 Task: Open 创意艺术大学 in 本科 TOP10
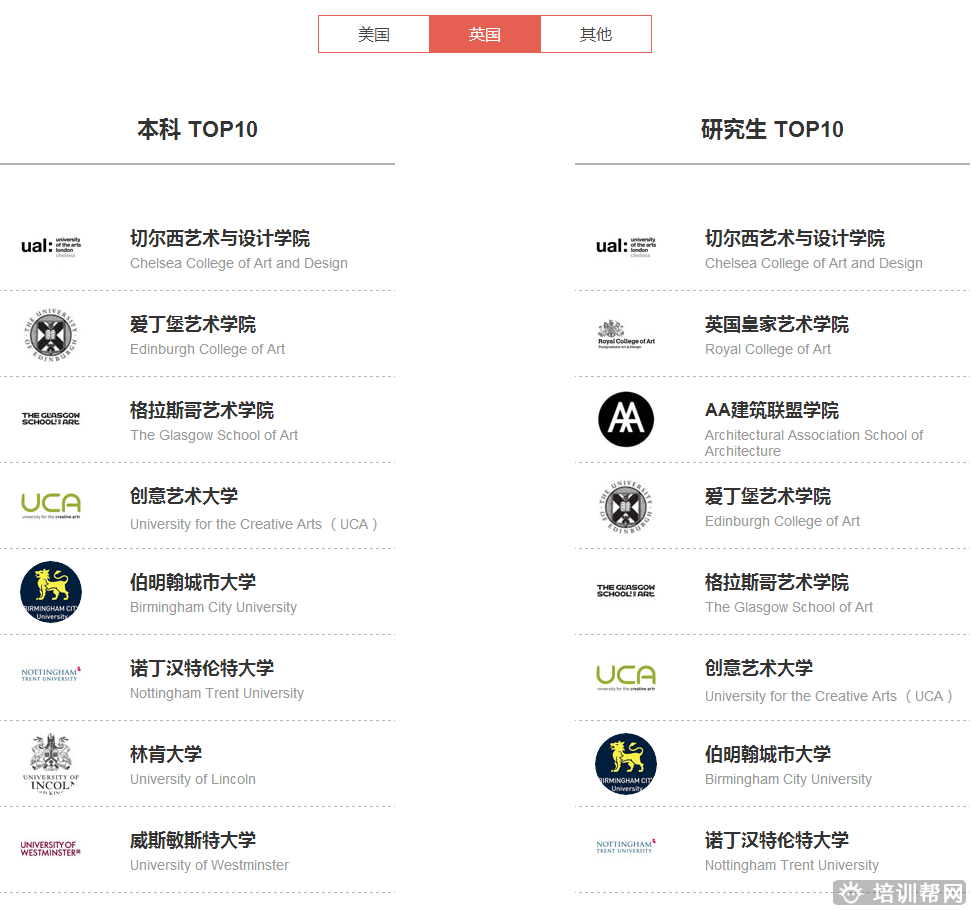[184, 496]
